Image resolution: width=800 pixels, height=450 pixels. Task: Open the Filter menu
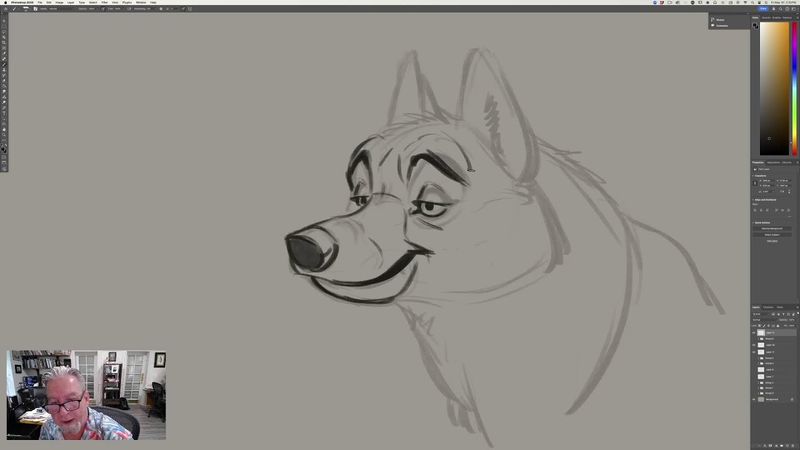point(105,2)
